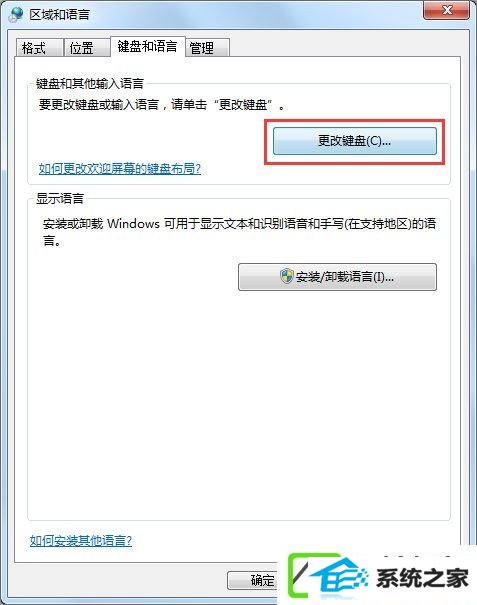
Task: Go to the 管理 tab
Action: click(x=207, y=48)
